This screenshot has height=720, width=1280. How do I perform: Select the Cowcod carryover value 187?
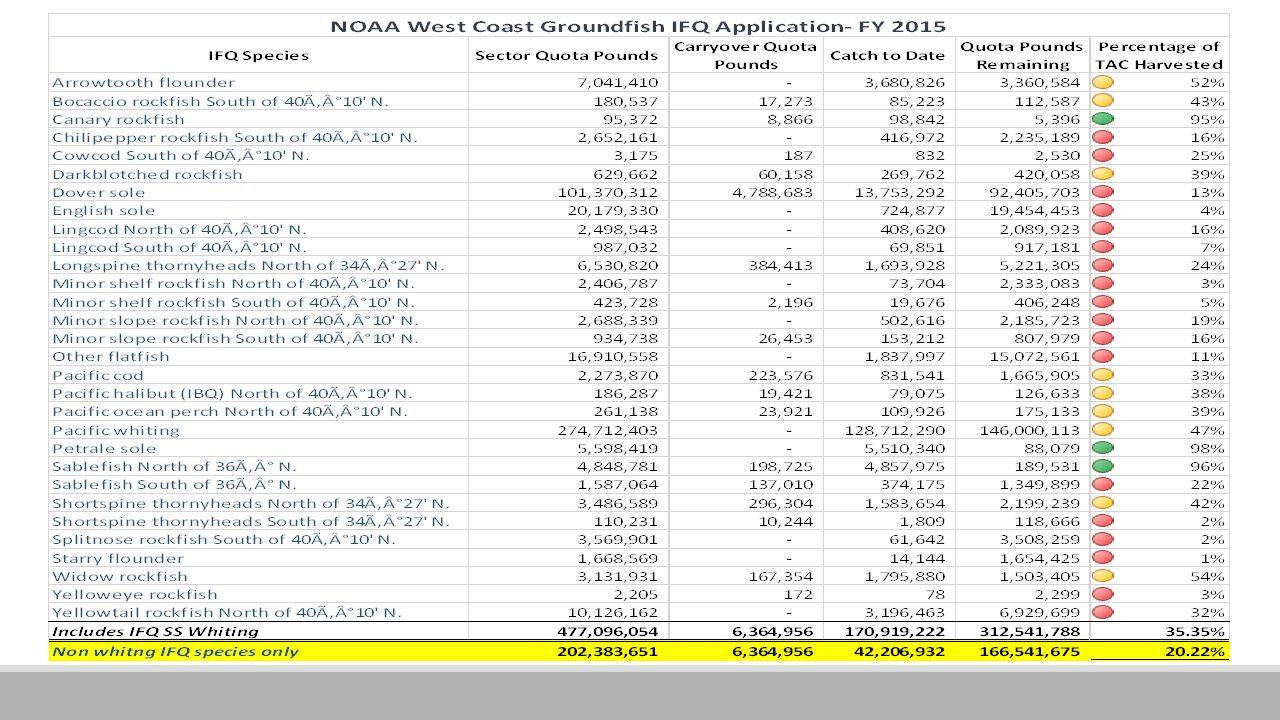[799, 155]
